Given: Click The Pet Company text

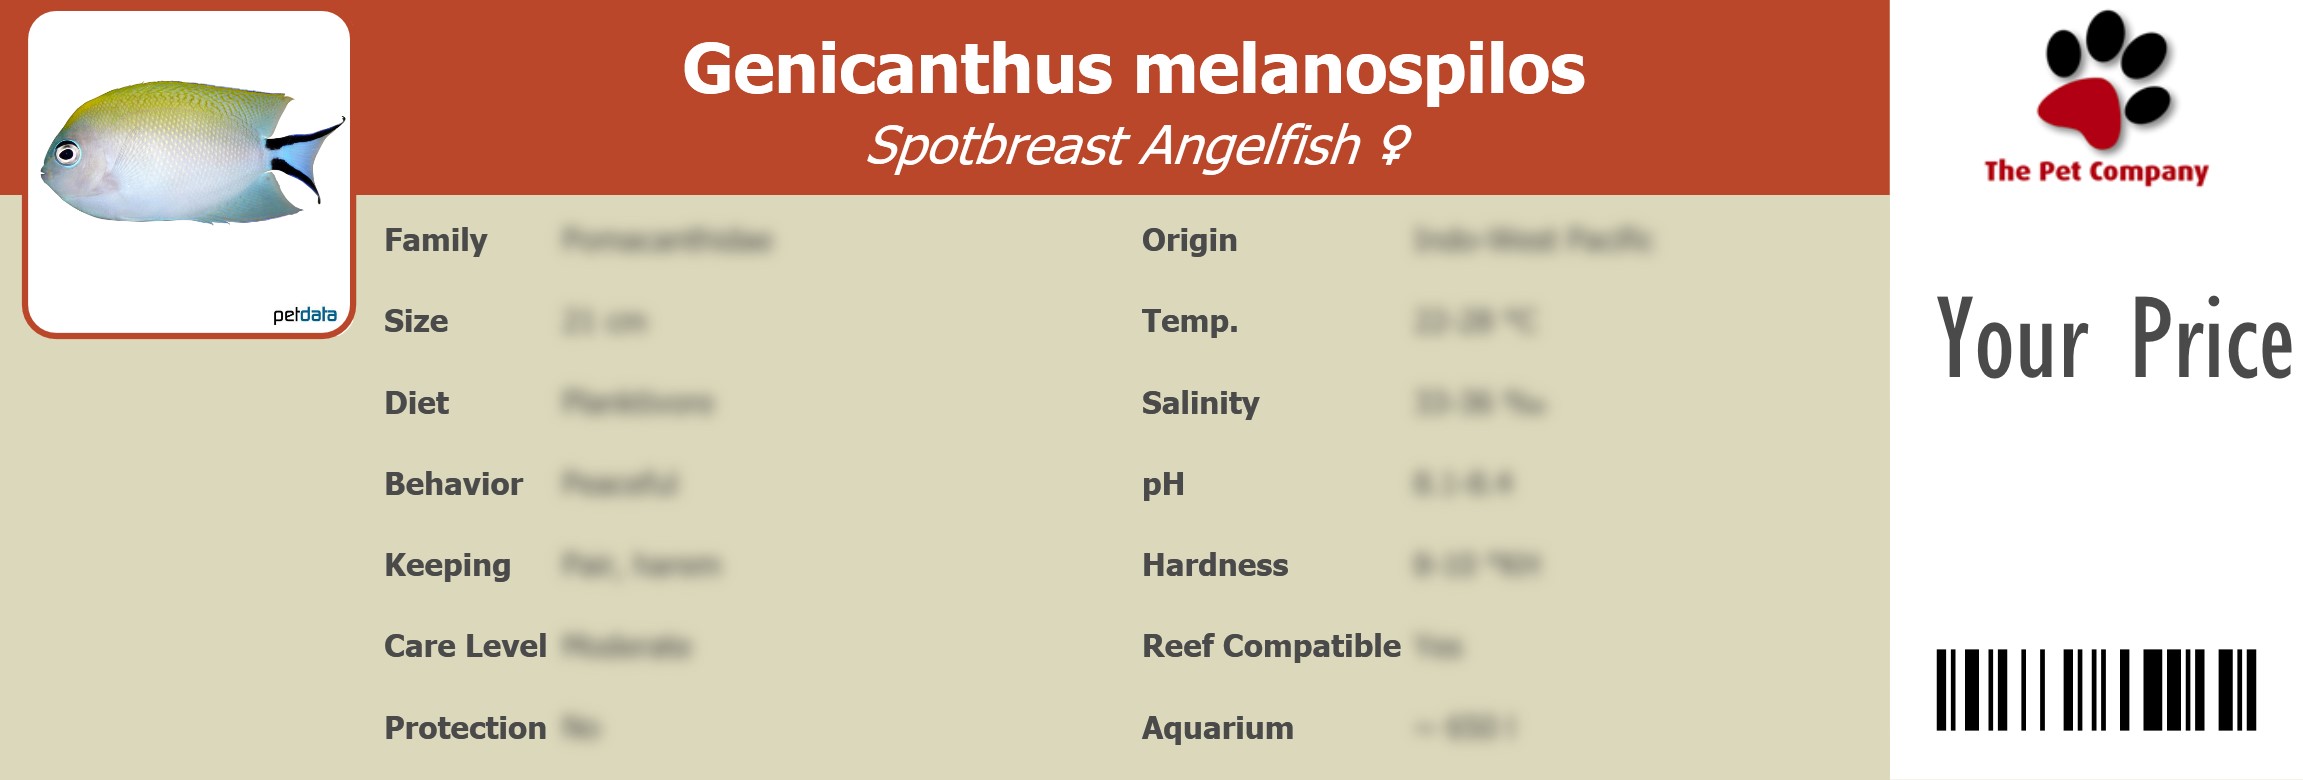Looking at the screenshot, I should 2096,172.
